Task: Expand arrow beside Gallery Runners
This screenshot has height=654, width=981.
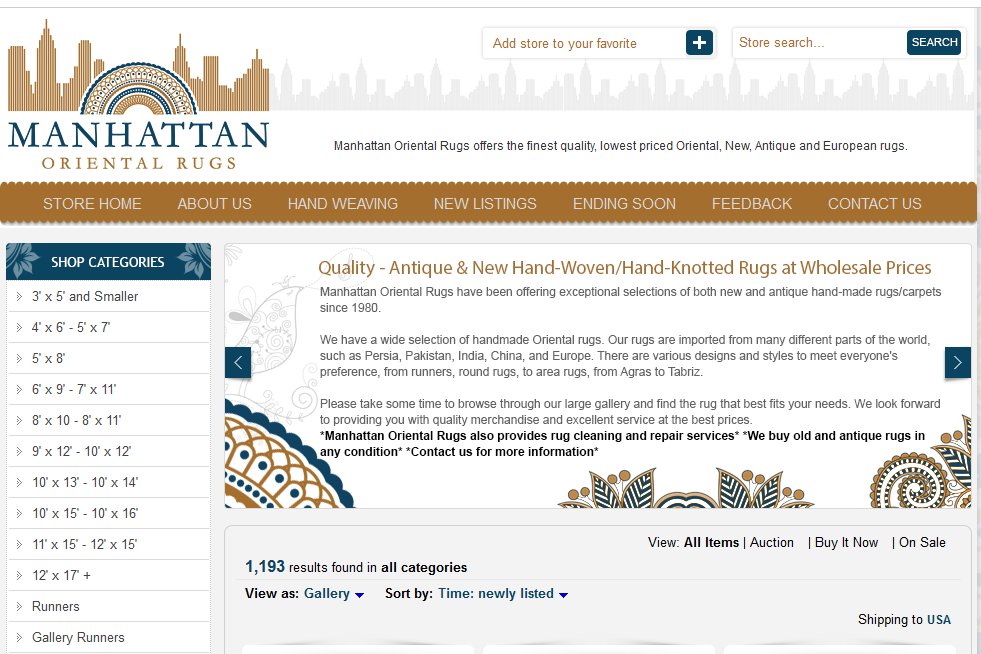Action: [x=19, y=637]
